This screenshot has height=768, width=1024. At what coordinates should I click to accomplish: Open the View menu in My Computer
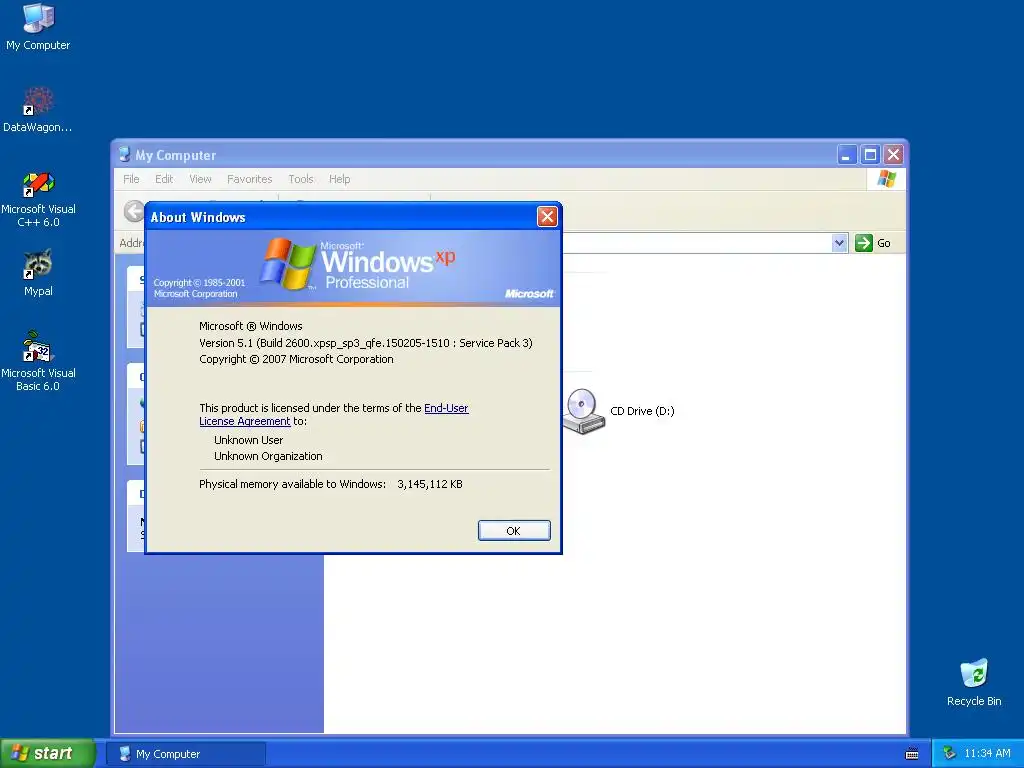coord(200,179)
